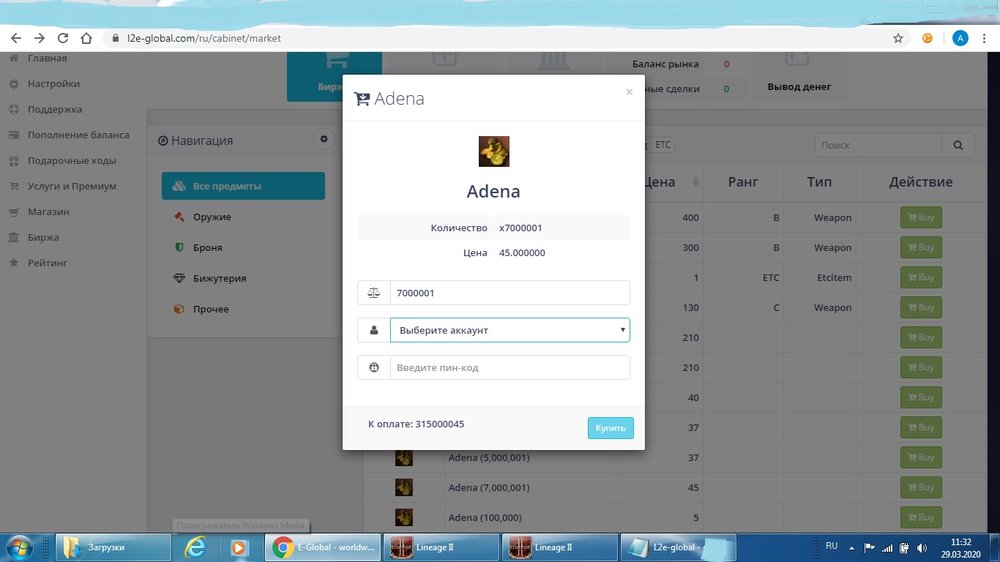Open the Выберите аккаунт dropdown

click(x=509, y=330)
